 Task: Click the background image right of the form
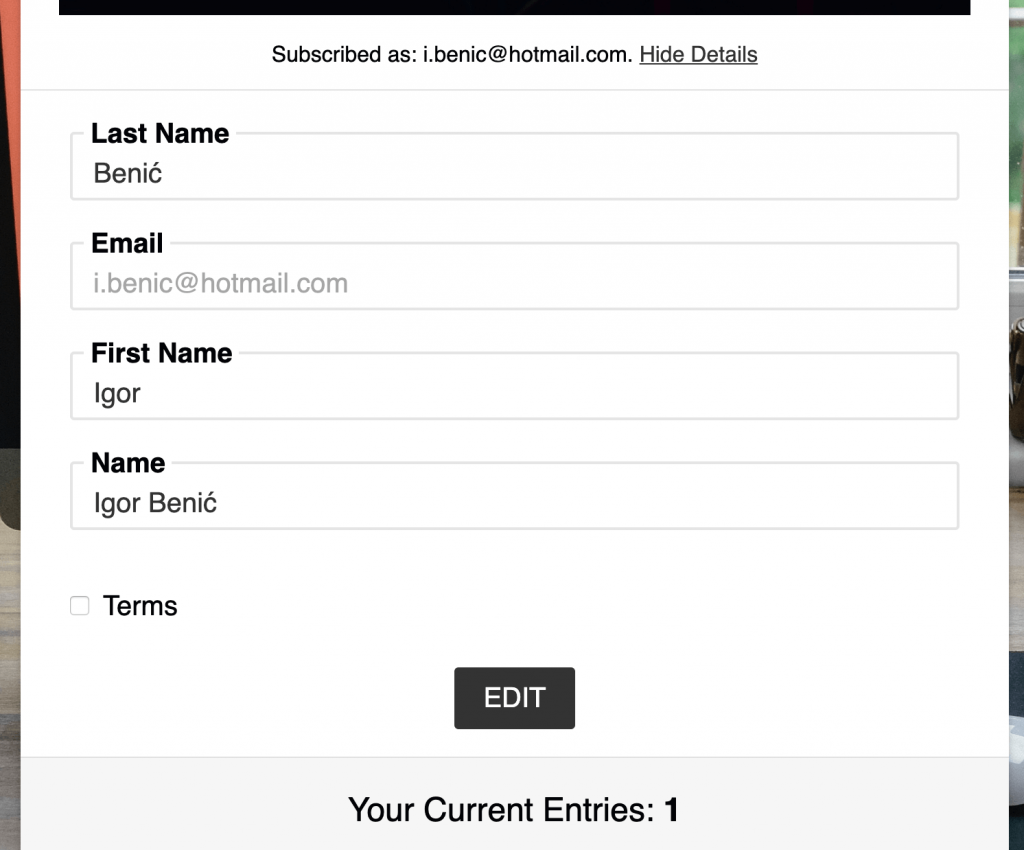(1016, 424)
